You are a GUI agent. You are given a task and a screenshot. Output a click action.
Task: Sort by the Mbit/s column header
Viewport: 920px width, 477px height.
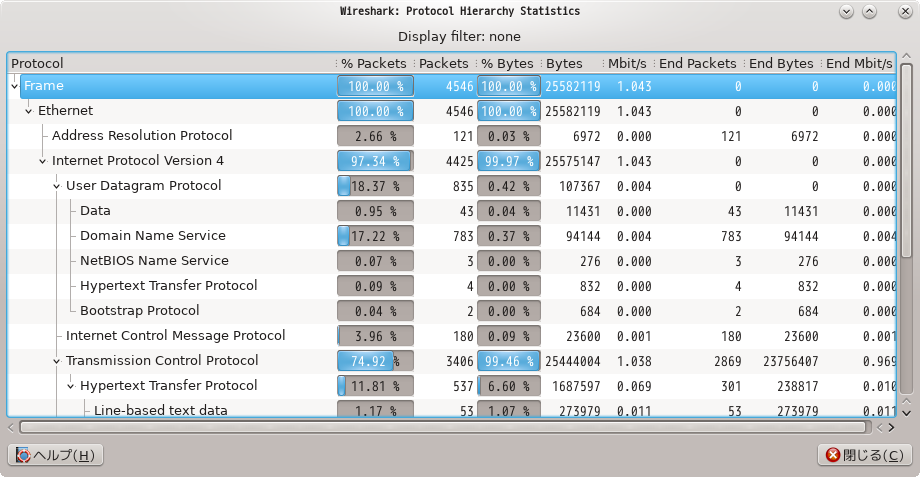[627, 63]
